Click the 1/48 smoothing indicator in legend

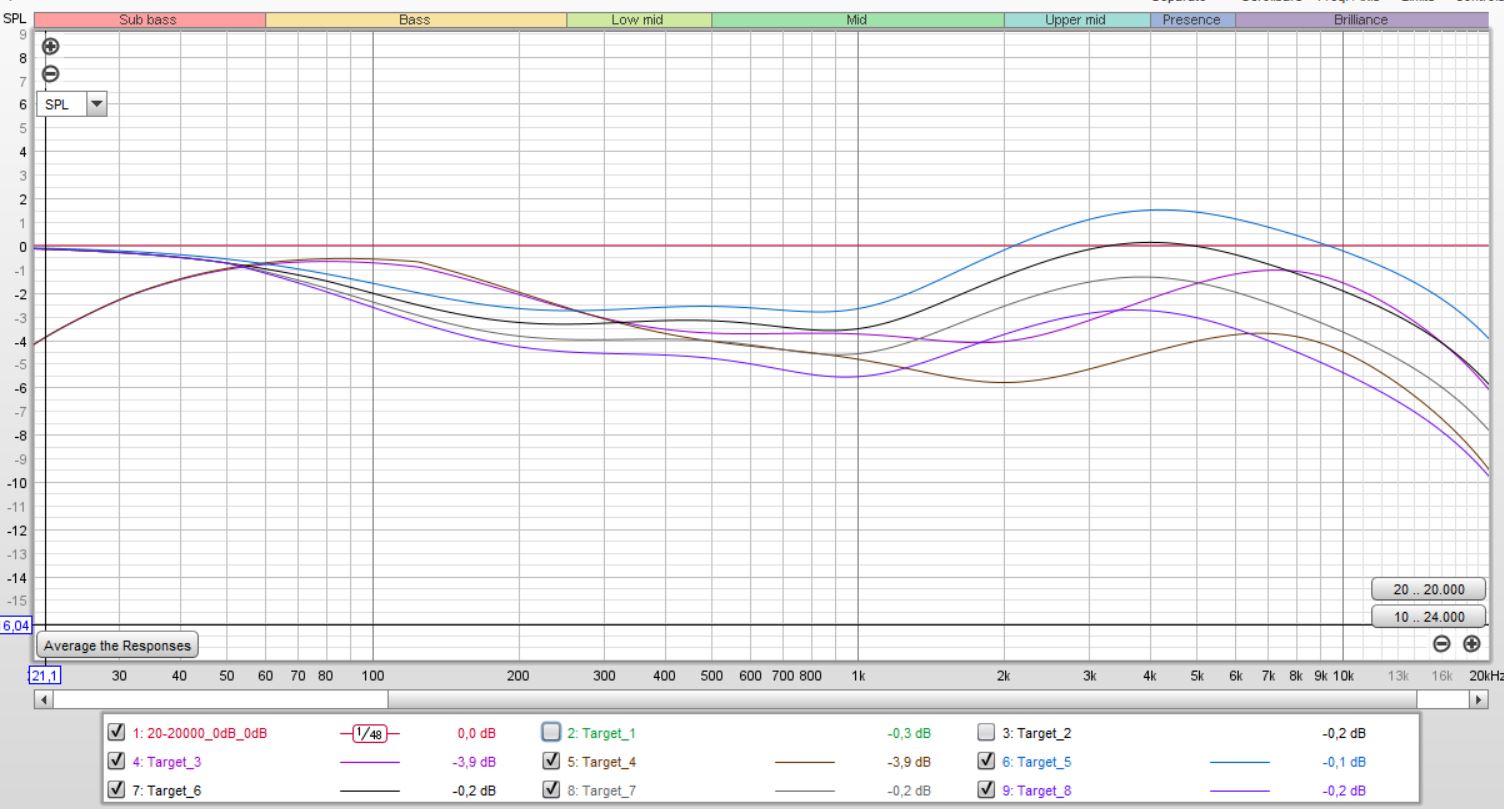coord(370,733)
